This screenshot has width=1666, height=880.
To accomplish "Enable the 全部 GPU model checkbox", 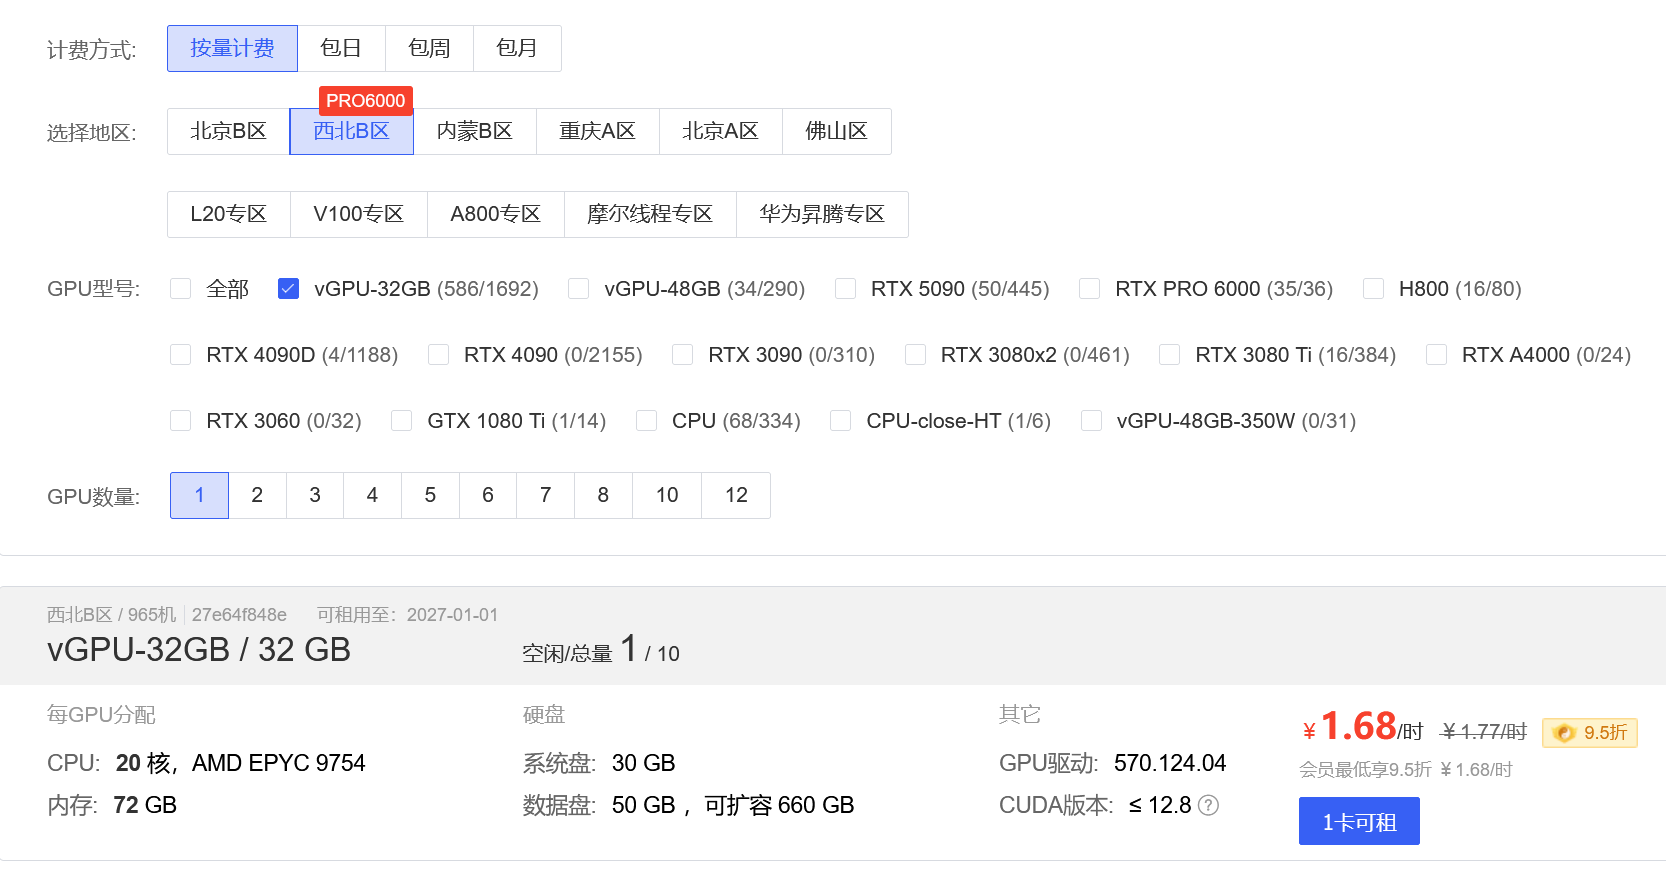I will [181, 289].
